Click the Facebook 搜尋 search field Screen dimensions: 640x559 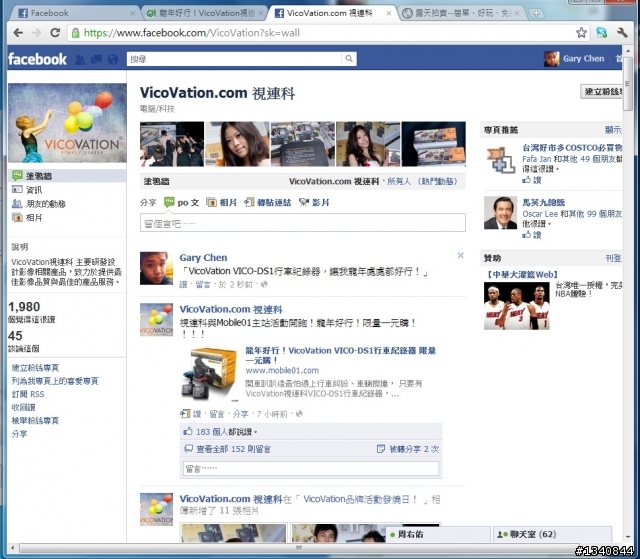(x=235, y=59)
